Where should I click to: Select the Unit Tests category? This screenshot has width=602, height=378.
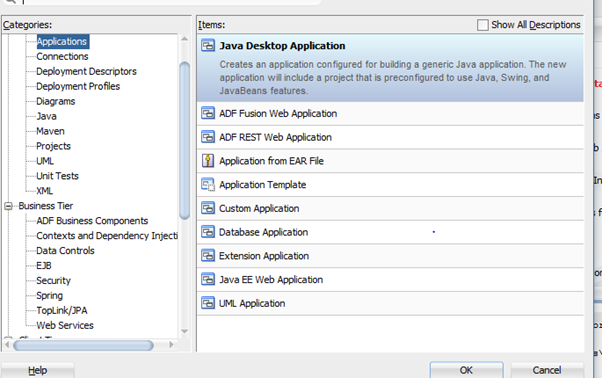(x=57, y=176)
